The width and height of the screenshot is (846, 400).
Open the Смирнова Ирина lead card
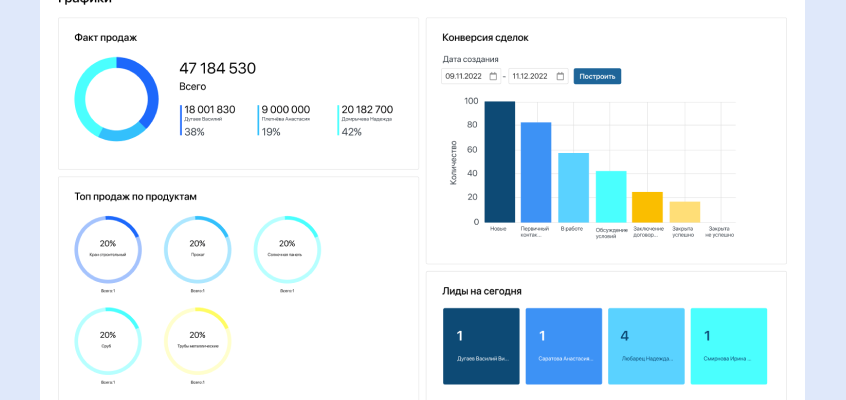(x=729, y=346)
